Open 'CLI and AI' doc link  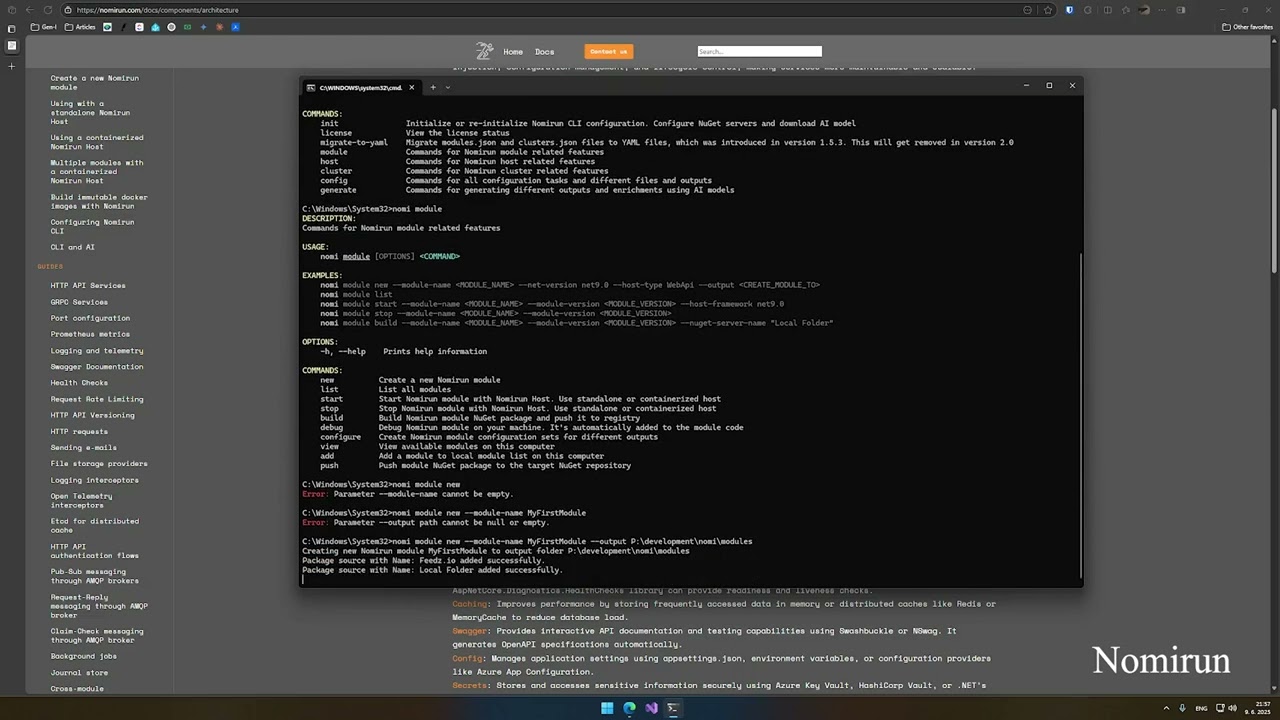73,247
